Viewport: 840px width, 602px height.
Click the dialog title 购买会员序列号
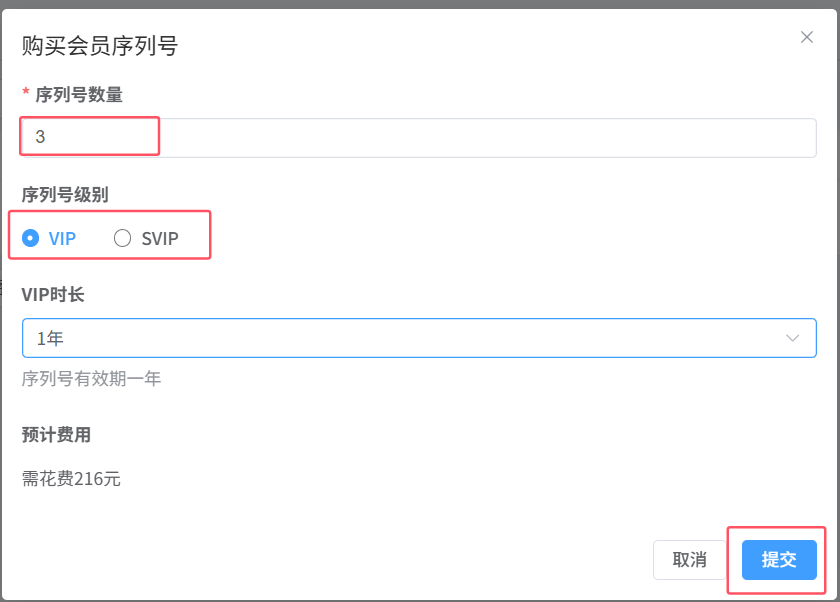coord(100,45)
